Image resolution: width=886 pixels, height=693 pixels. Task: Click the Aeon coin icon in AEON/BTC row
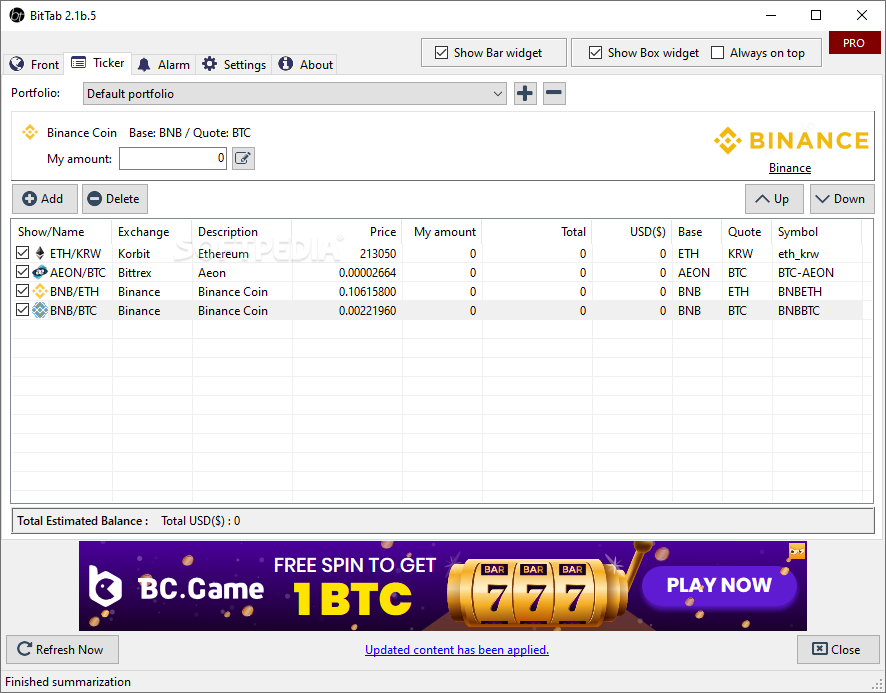[40, 272]
